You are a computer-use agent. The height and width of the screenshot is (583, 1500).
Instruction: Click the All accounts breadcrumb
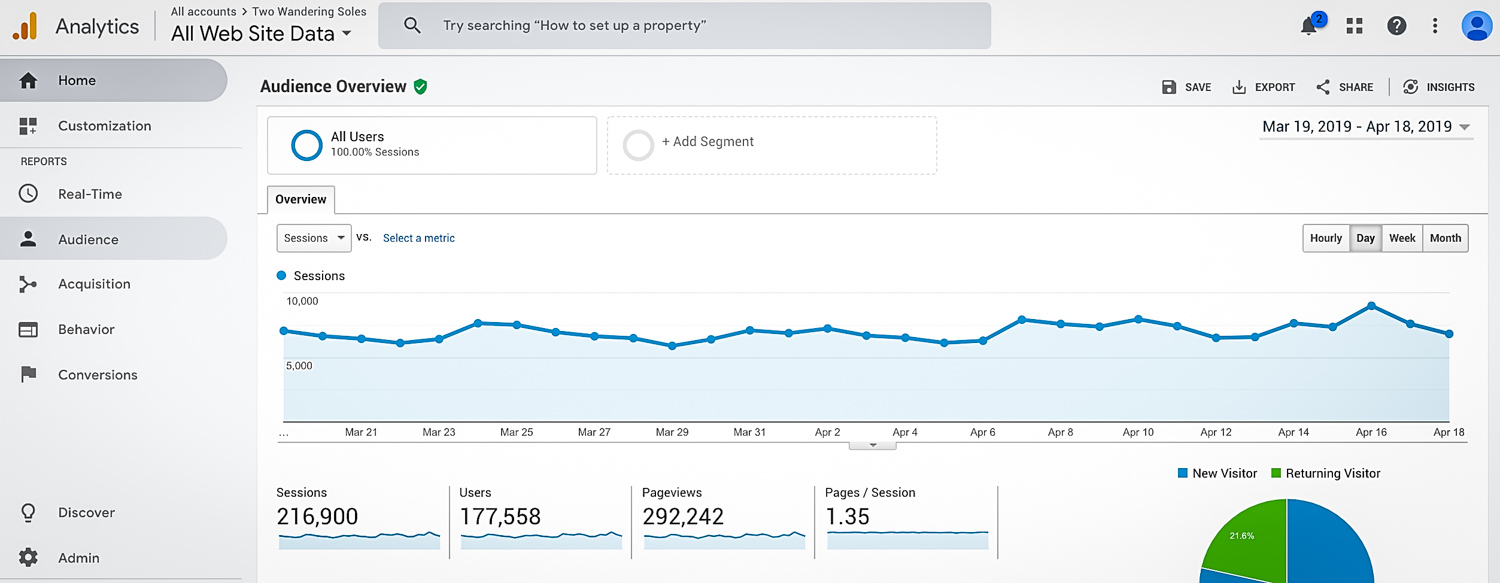coord(204,12)
